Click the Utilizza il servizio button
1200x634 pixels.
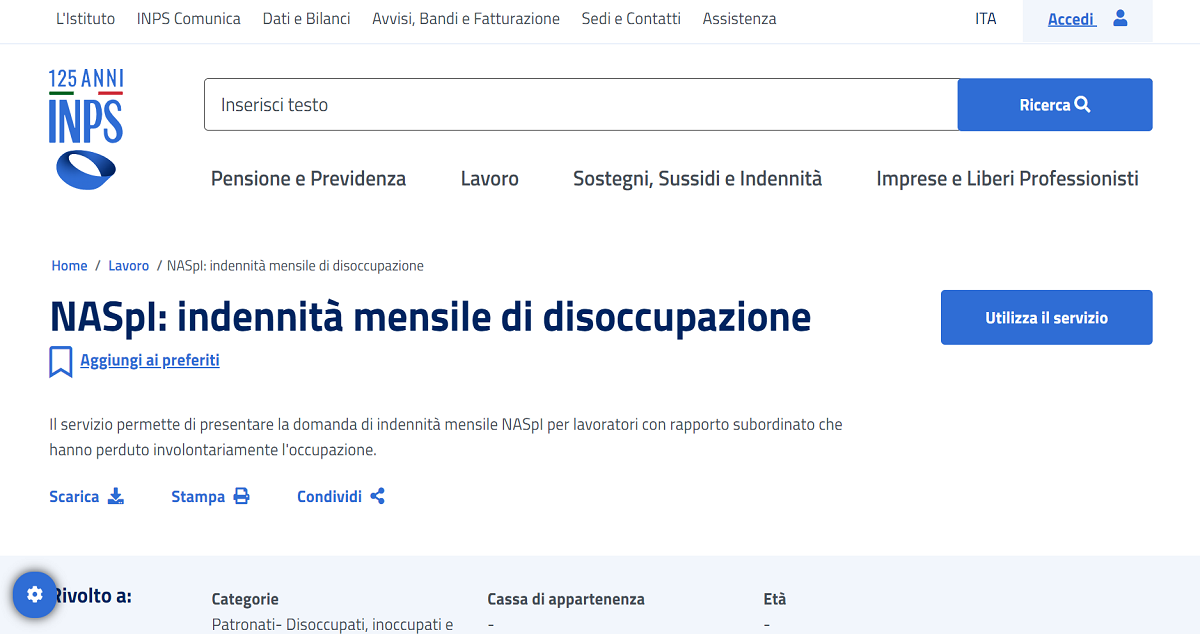point(1047,318)
